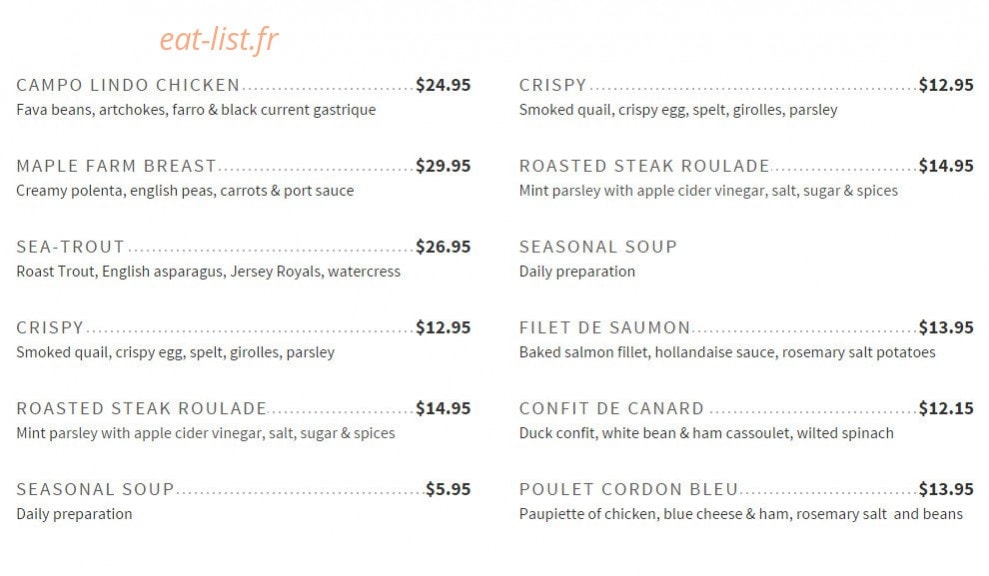Click the Baked salmon fillet description
The image size is (989, 576).
pos(727,352)
